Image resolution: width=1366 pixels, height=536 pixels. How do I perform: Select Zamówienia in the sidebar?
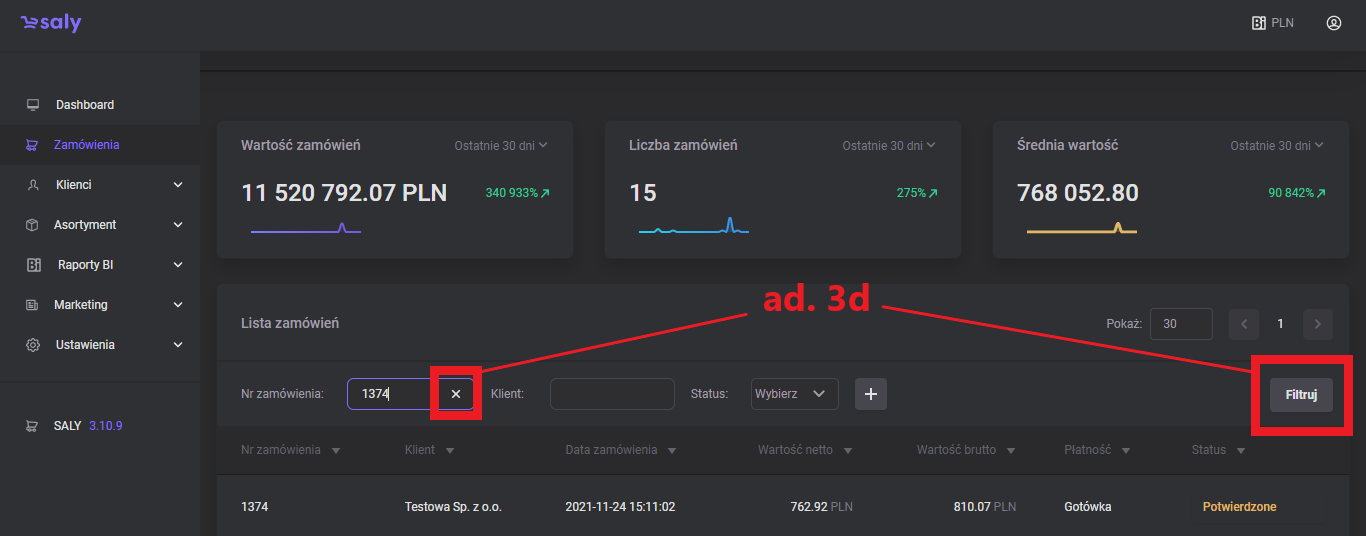(x=86, y=145)
